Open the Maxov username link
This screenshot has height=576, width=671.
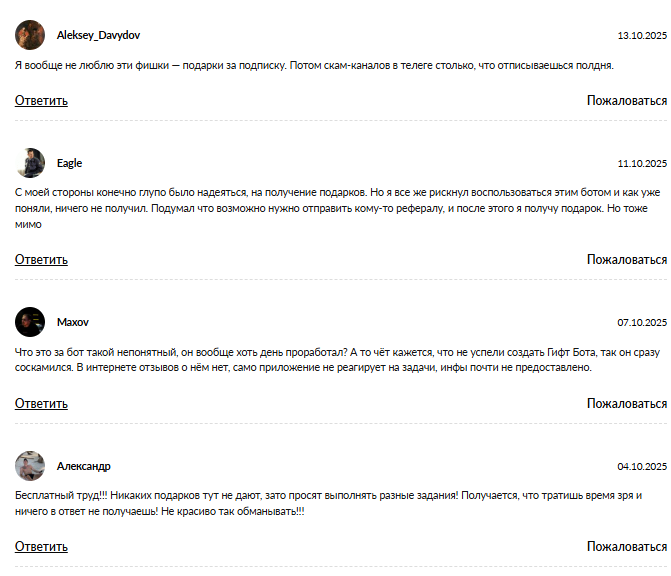73,322
